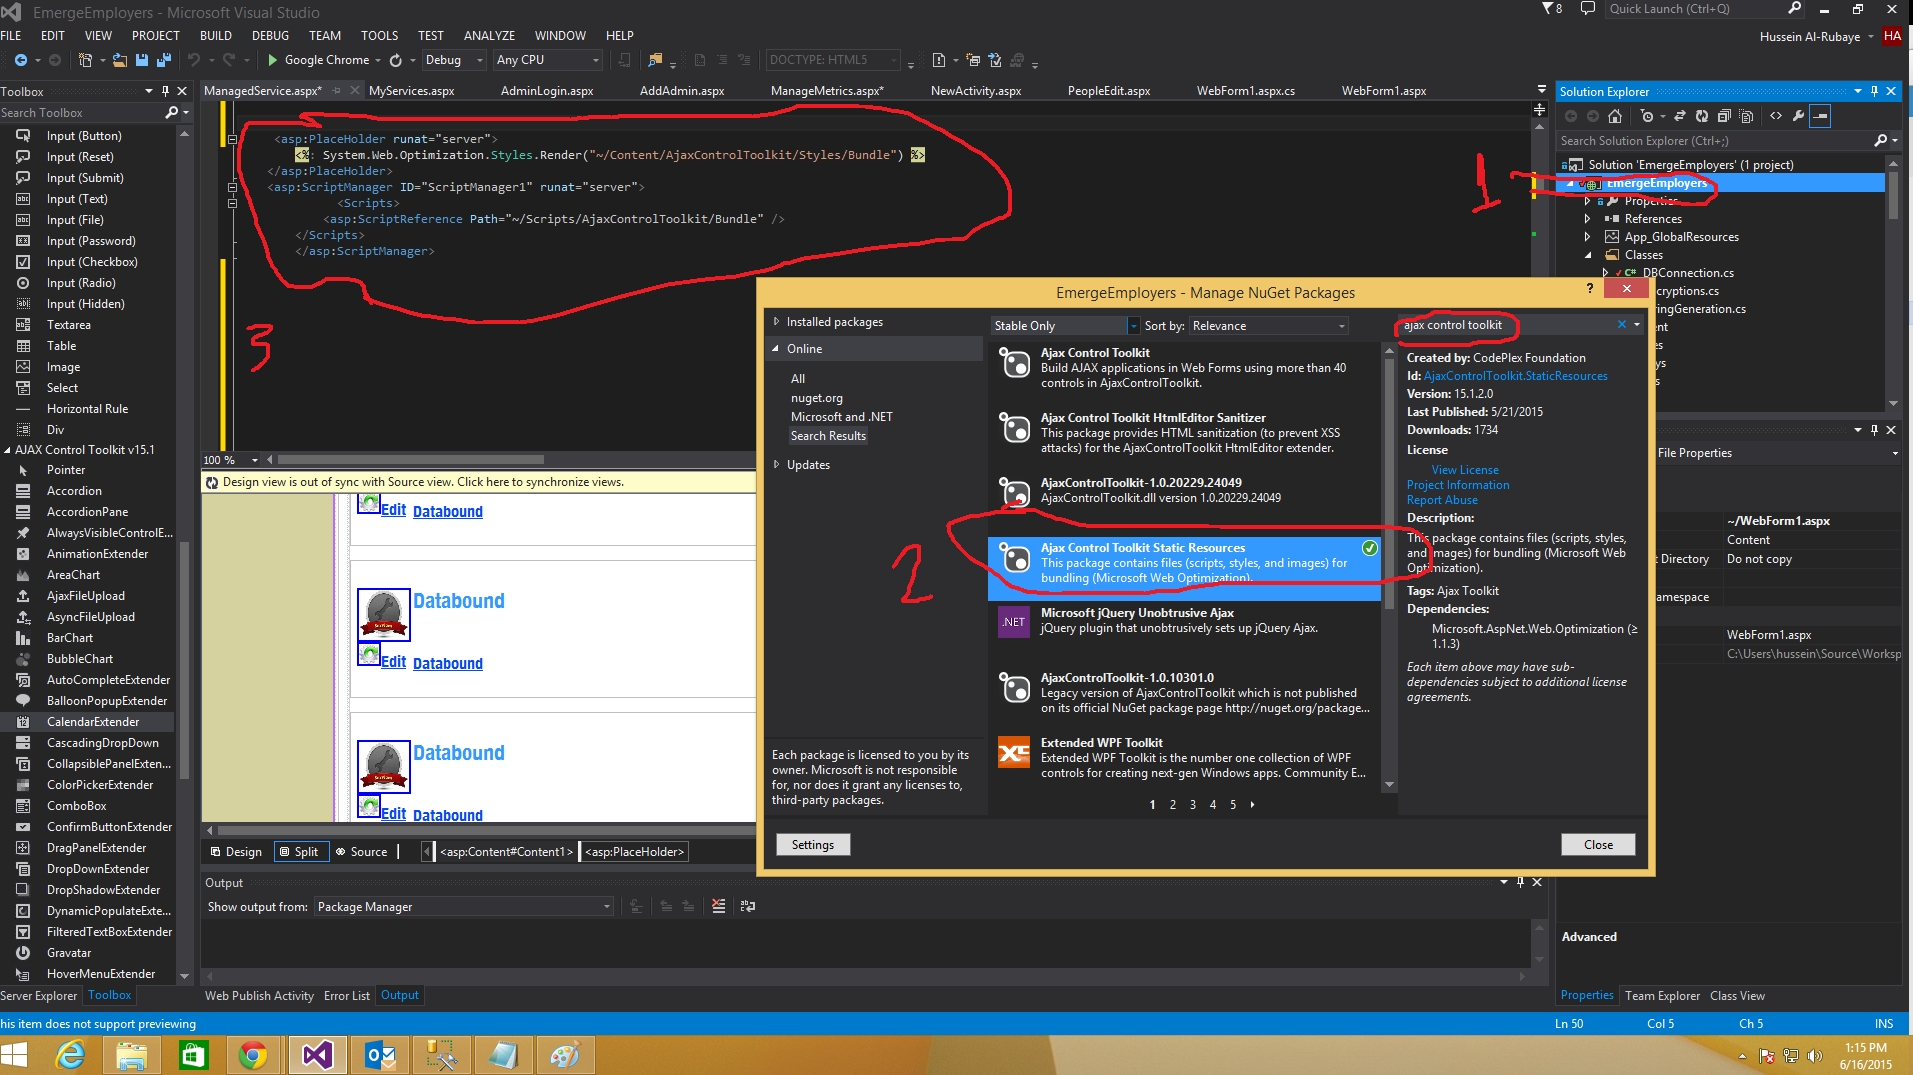The height and width of the screenshot is (1075, 1913).
Task: Open Internet Explorer from the taskbar
Action: 70,1056
